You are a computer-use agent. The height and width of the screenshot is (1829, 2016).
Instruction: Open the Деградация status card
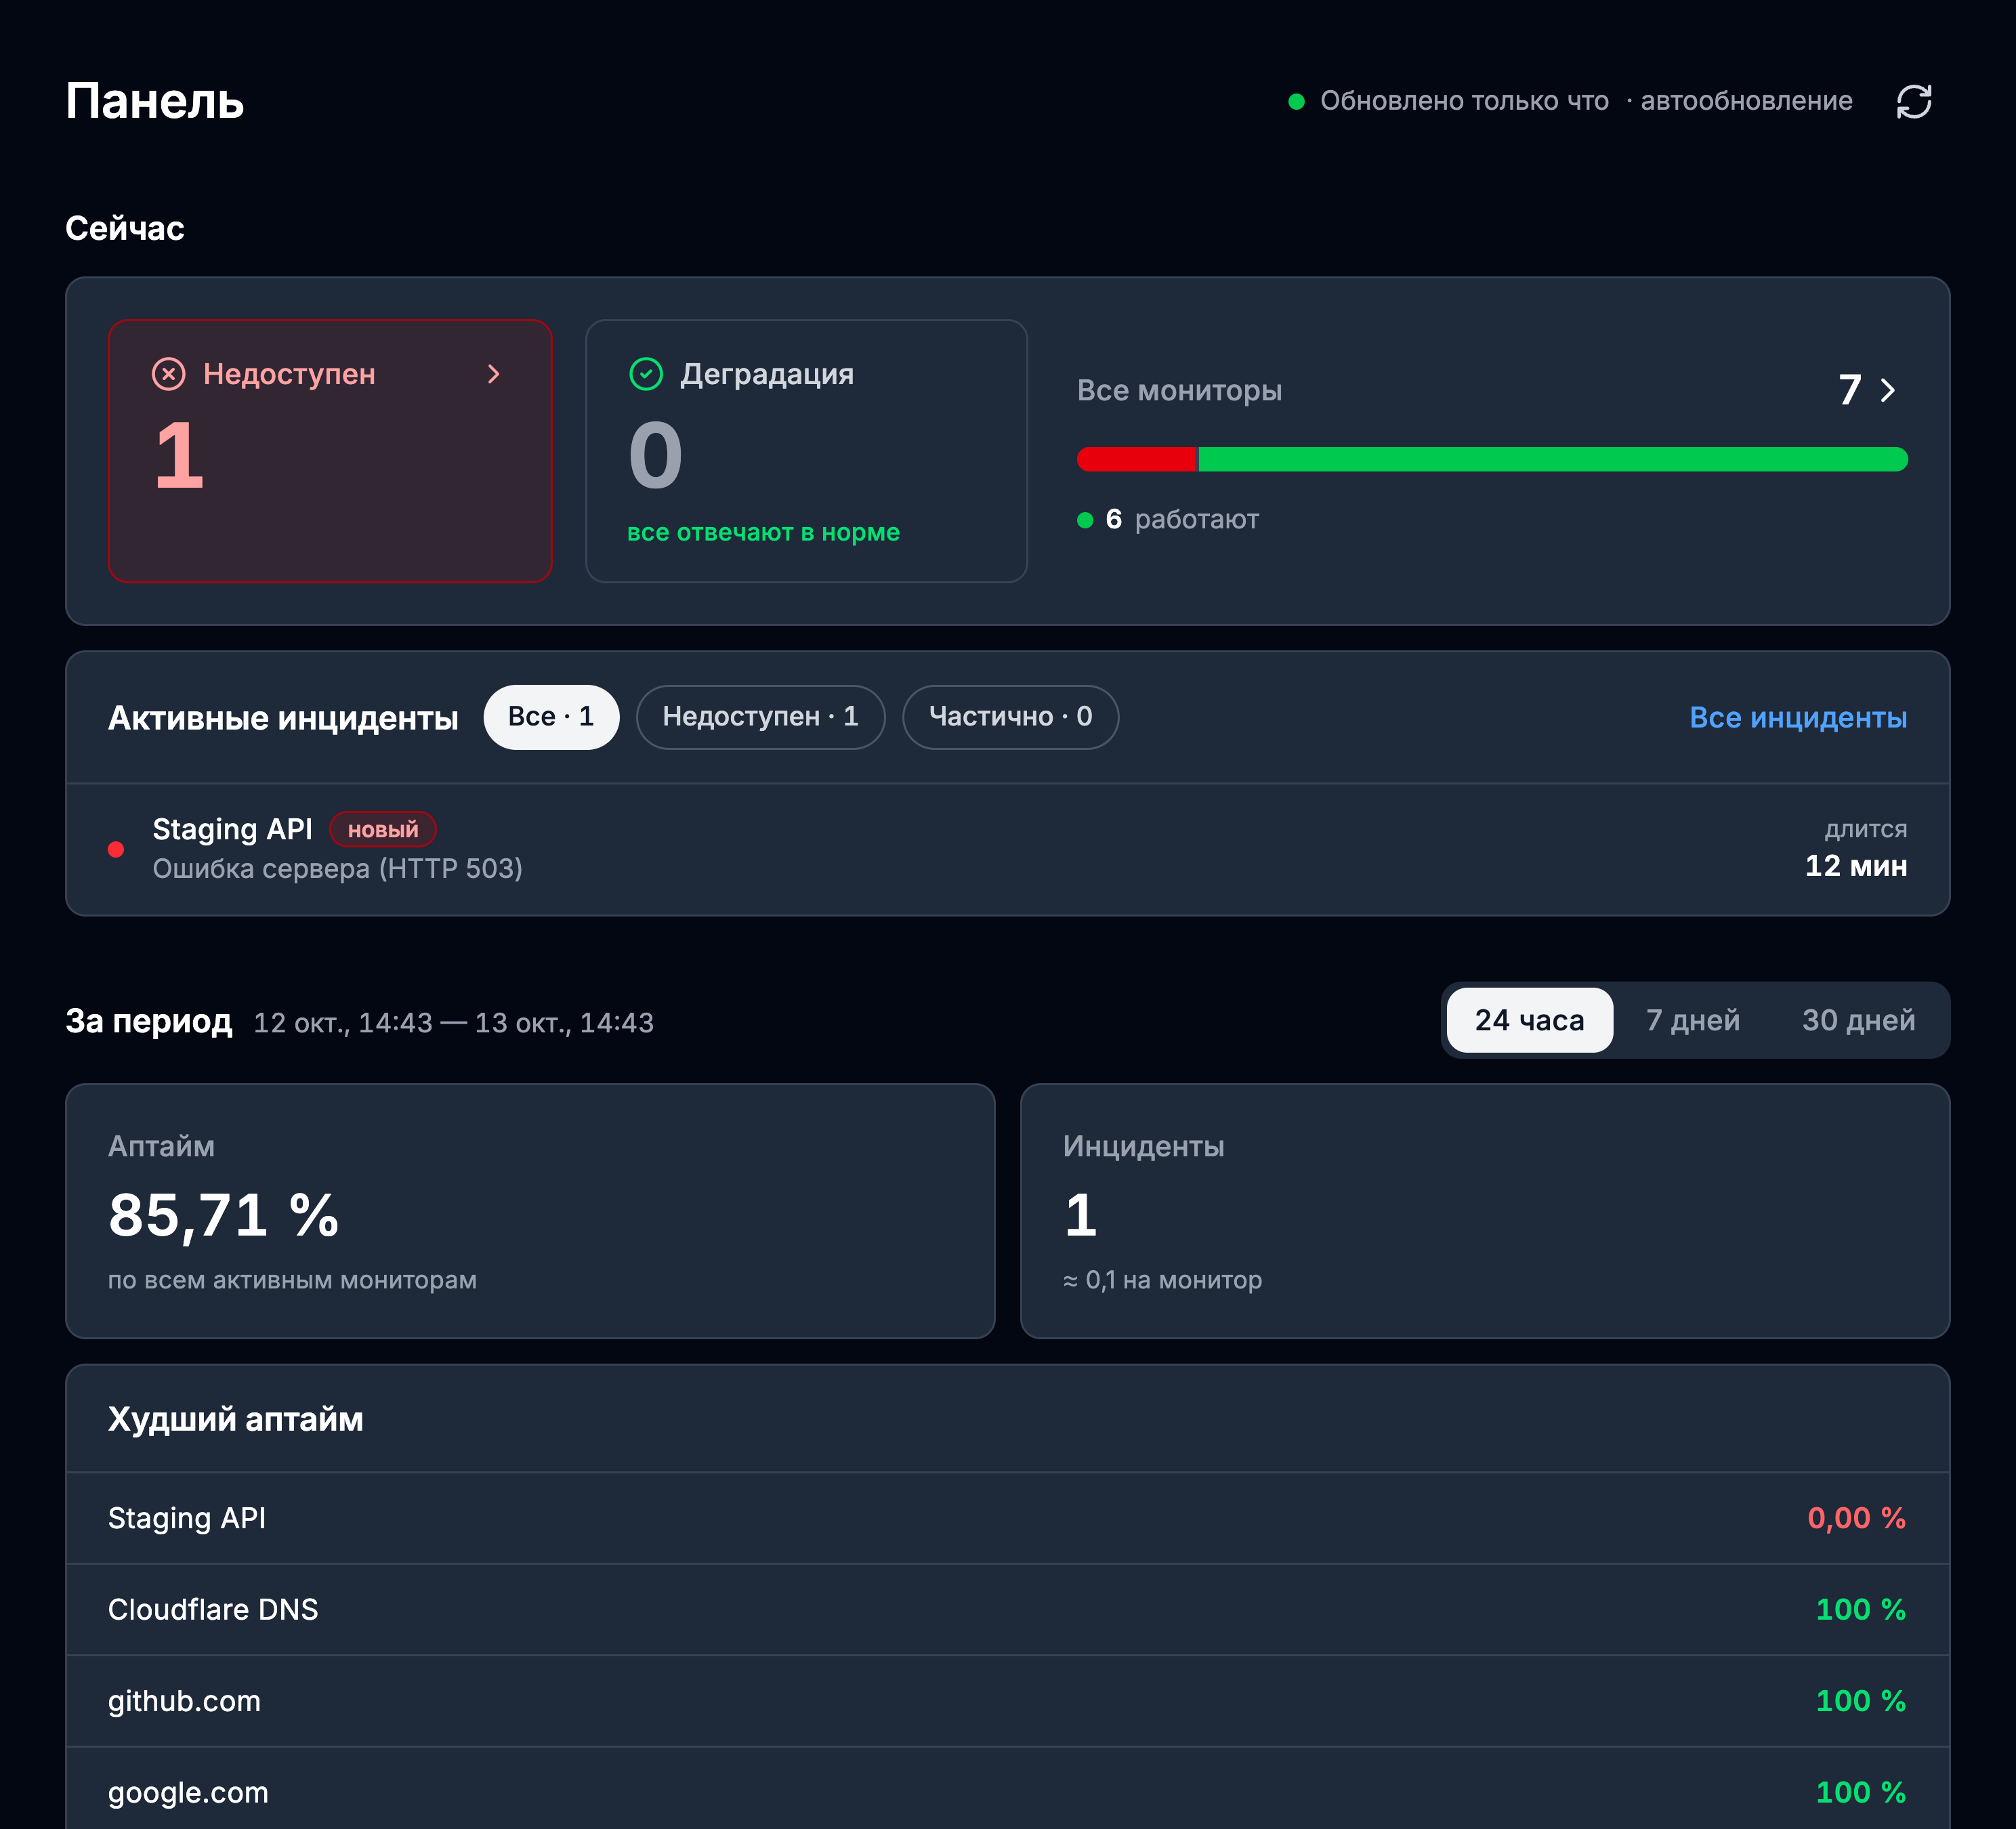806,451
